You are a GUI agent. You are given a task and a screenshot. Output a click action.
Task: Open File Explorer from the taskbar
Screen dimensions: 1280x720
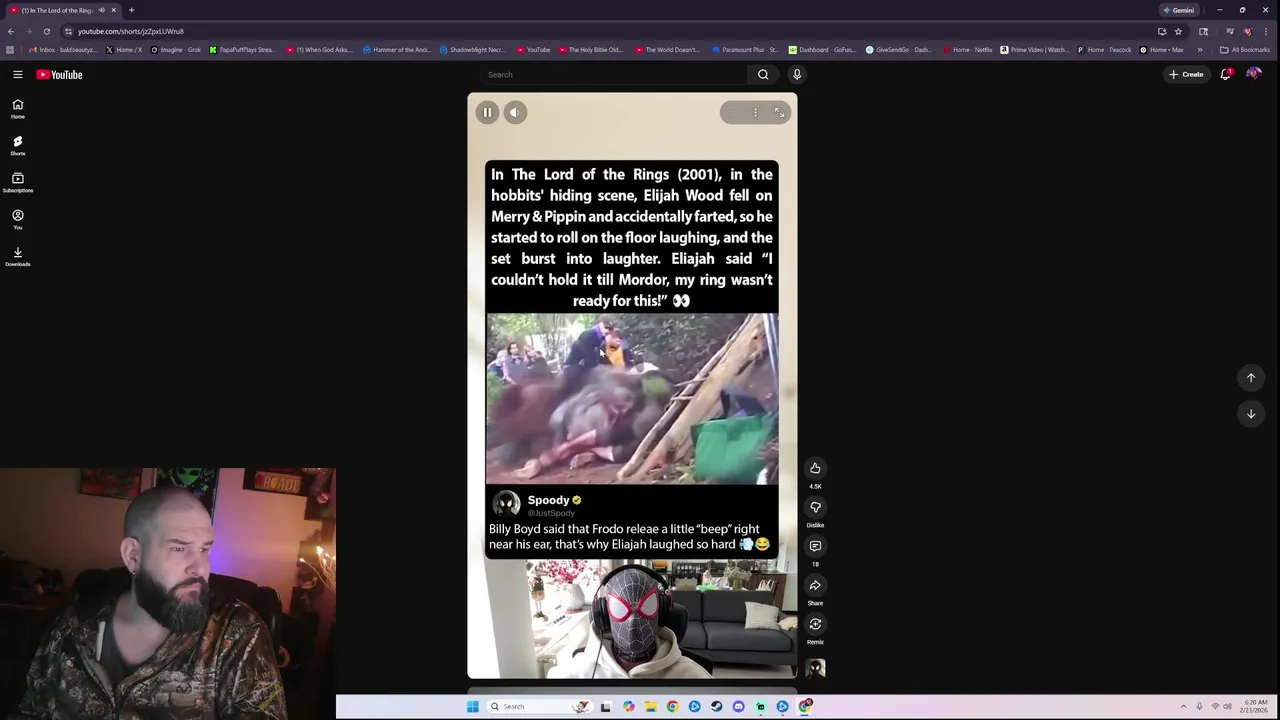650,706
